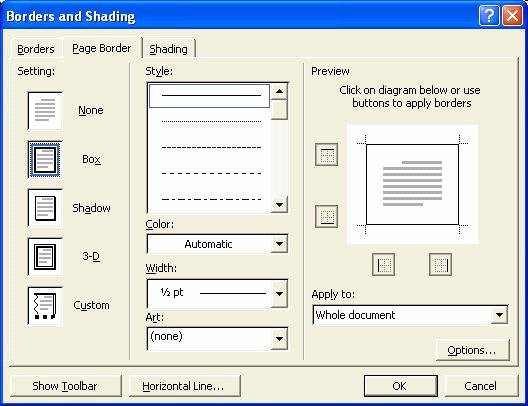The height and width of the screenshot is (406, 528).
Task: Select the None border setting icon
Action: [x=45, y=110]
